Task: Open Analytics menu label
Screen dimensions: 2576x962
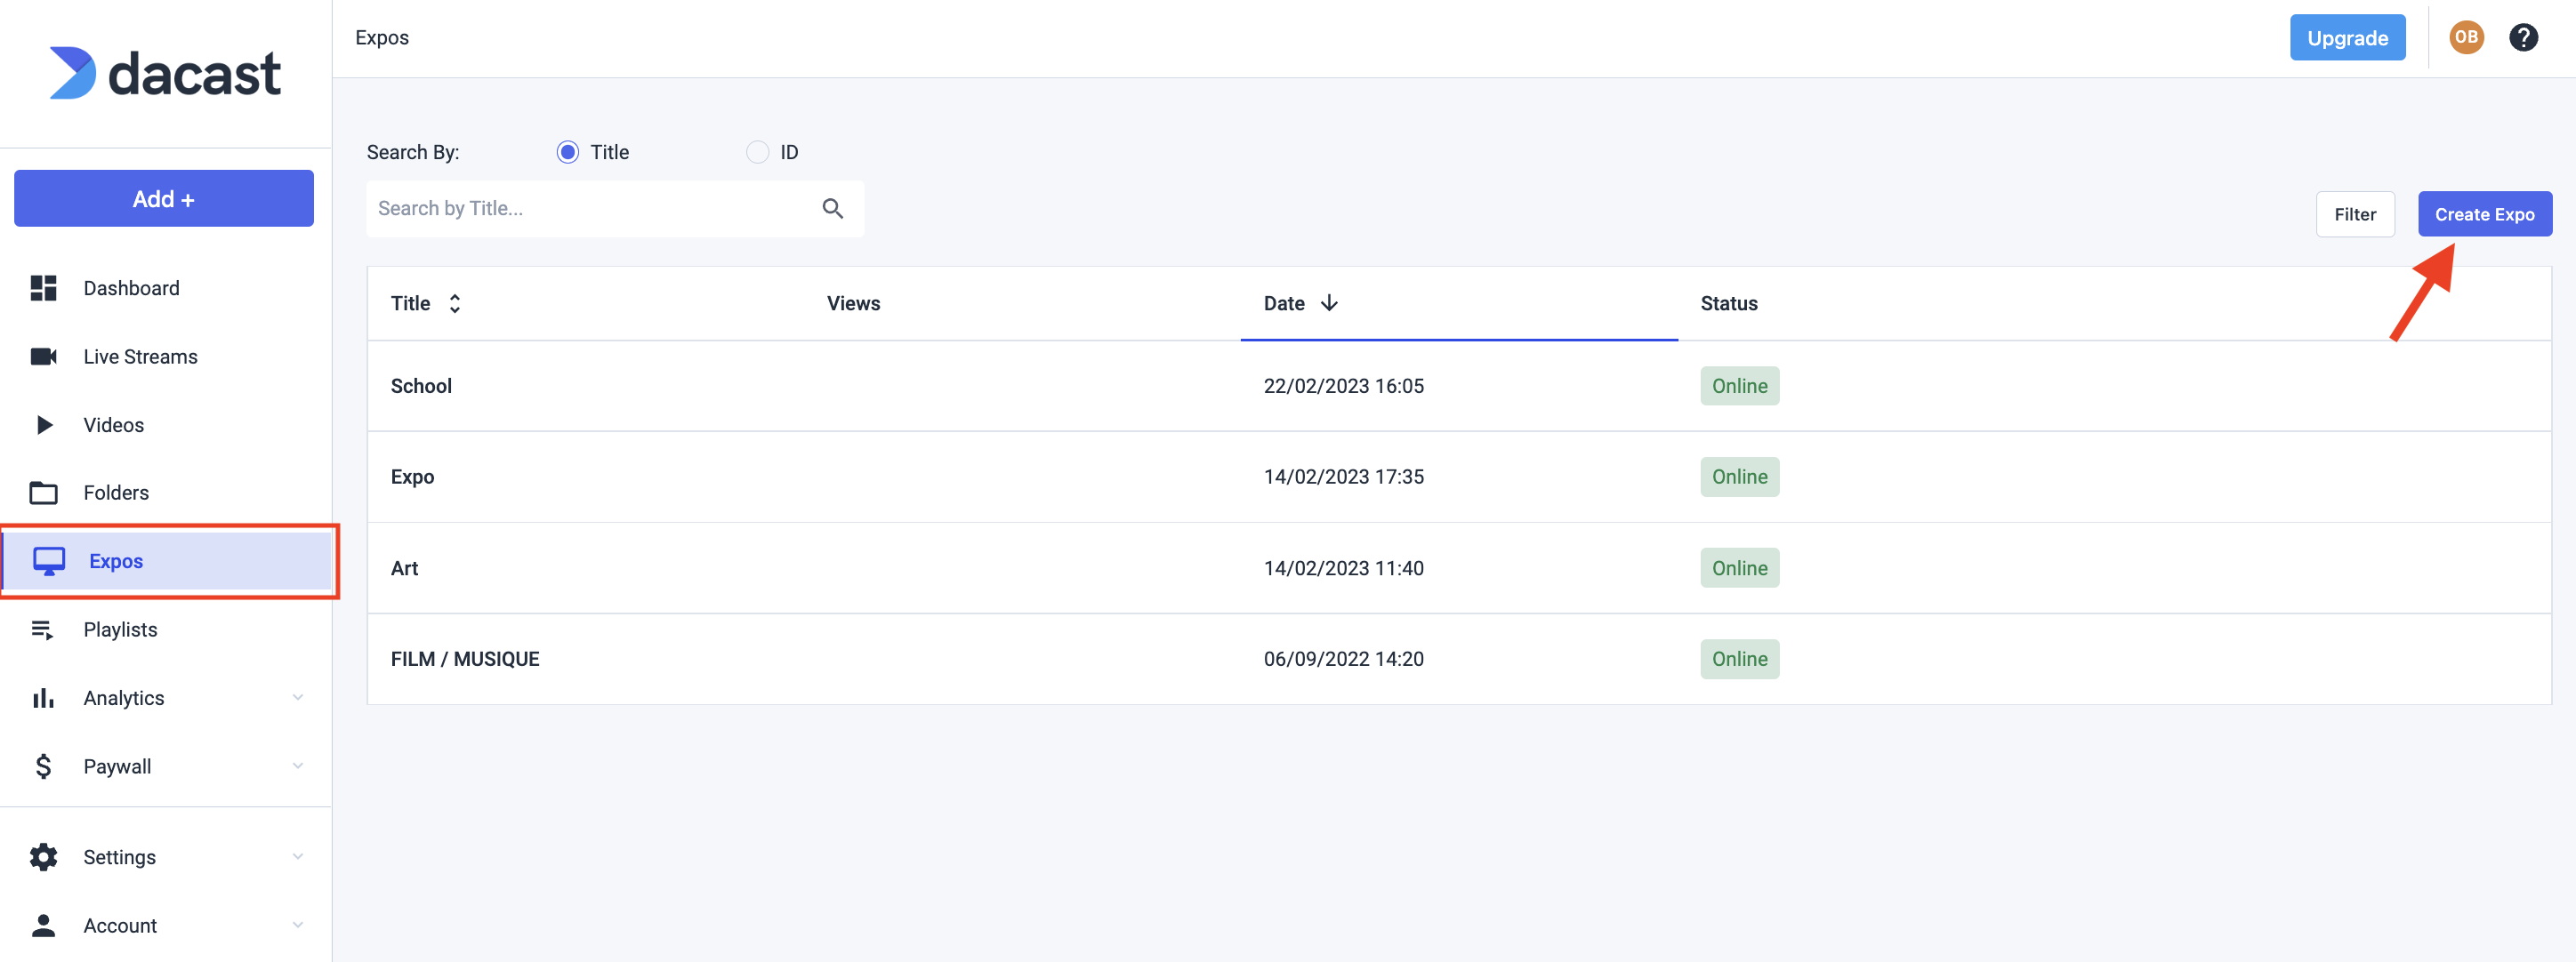Action: (x=124, y=698)
